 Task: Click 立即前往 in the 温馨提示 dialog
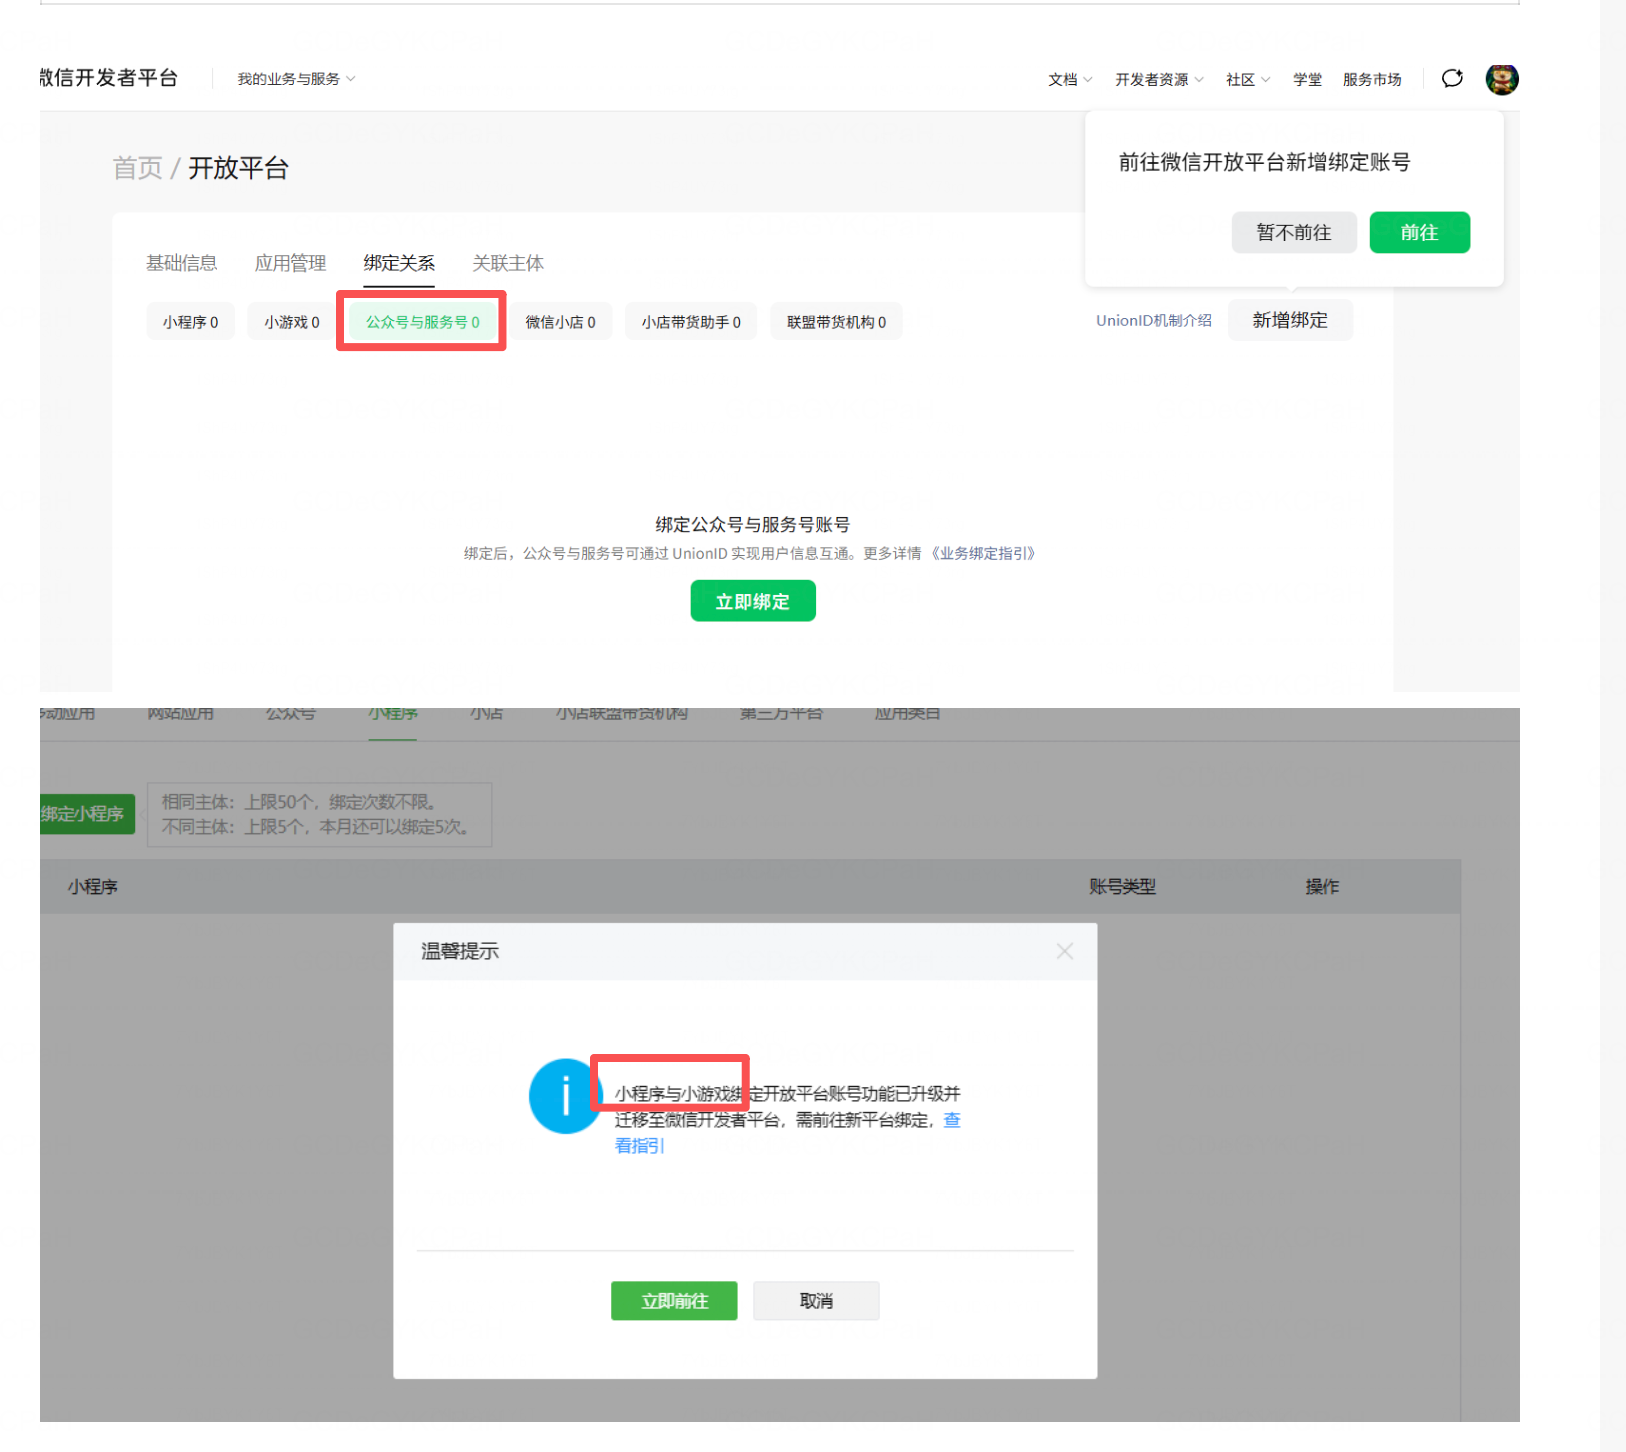[674, 1301]
